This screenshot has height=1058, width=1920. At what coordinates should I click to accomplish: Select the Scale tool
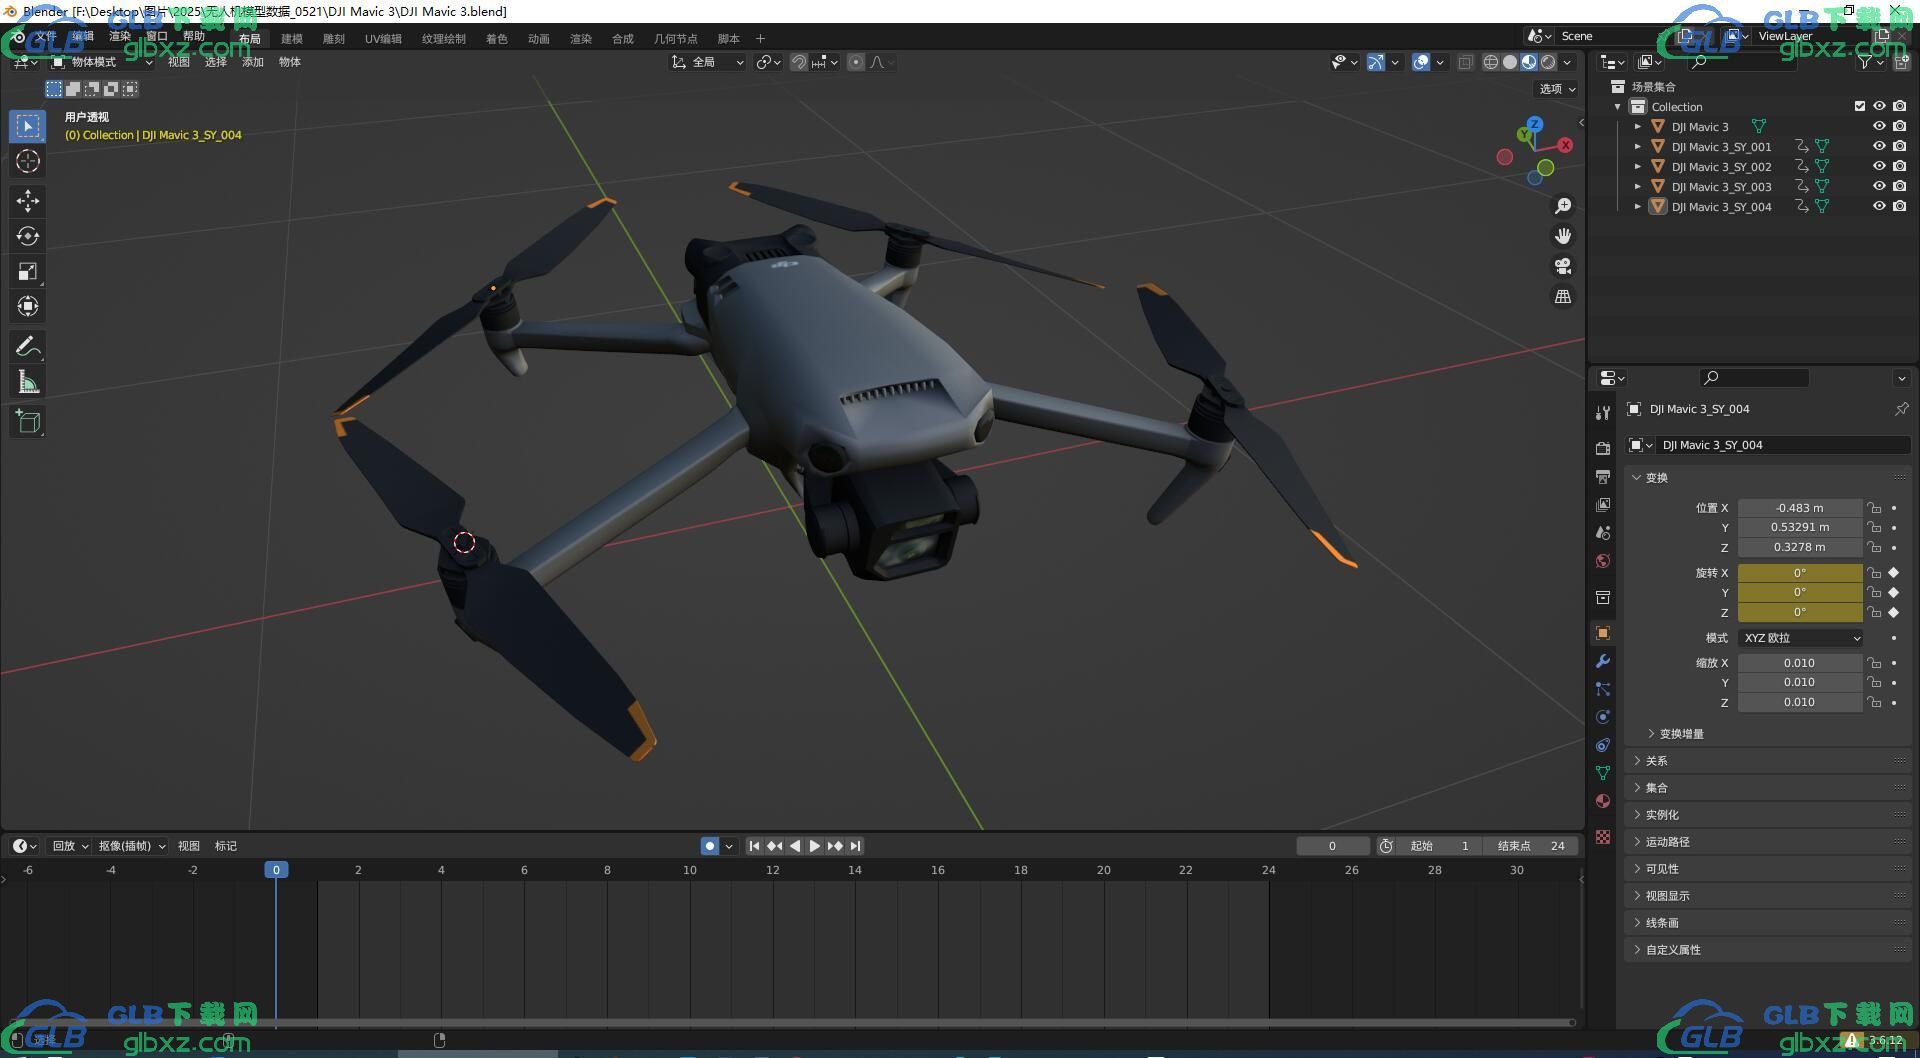[x=28, y=271]
